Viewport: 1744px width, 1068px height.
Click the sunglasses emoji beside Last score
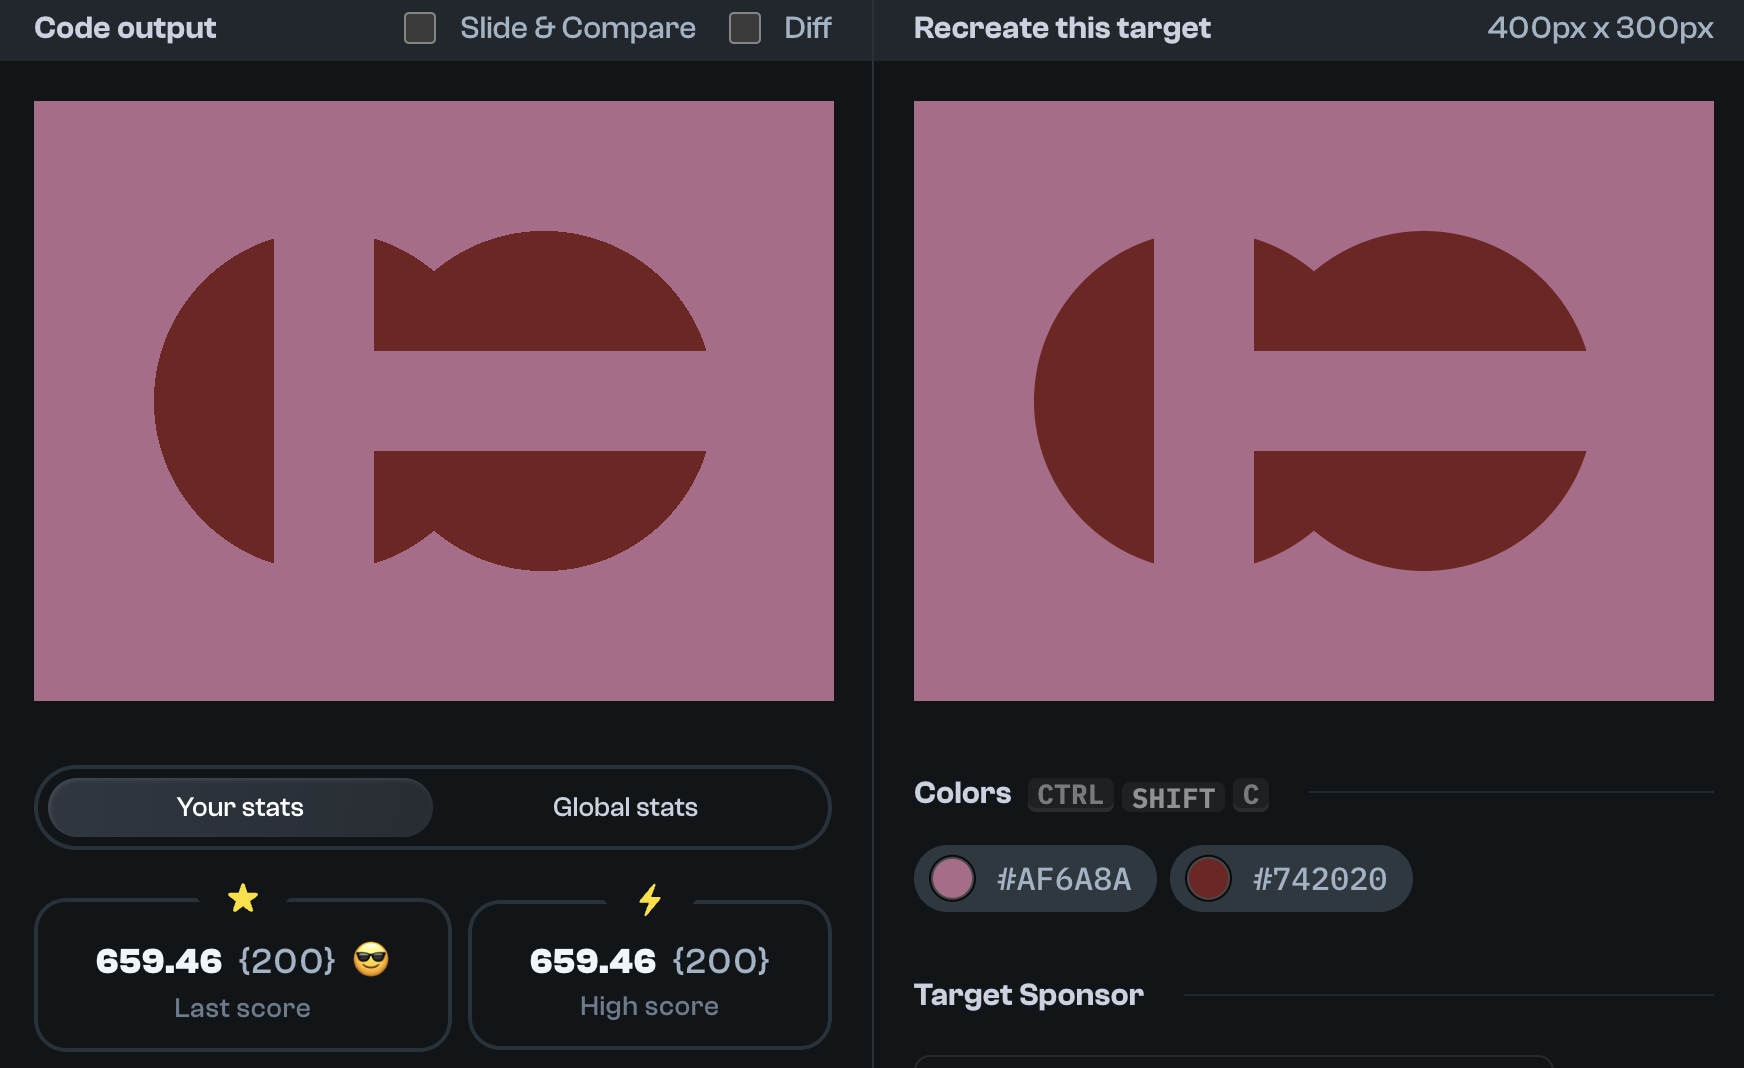point(371,960)
